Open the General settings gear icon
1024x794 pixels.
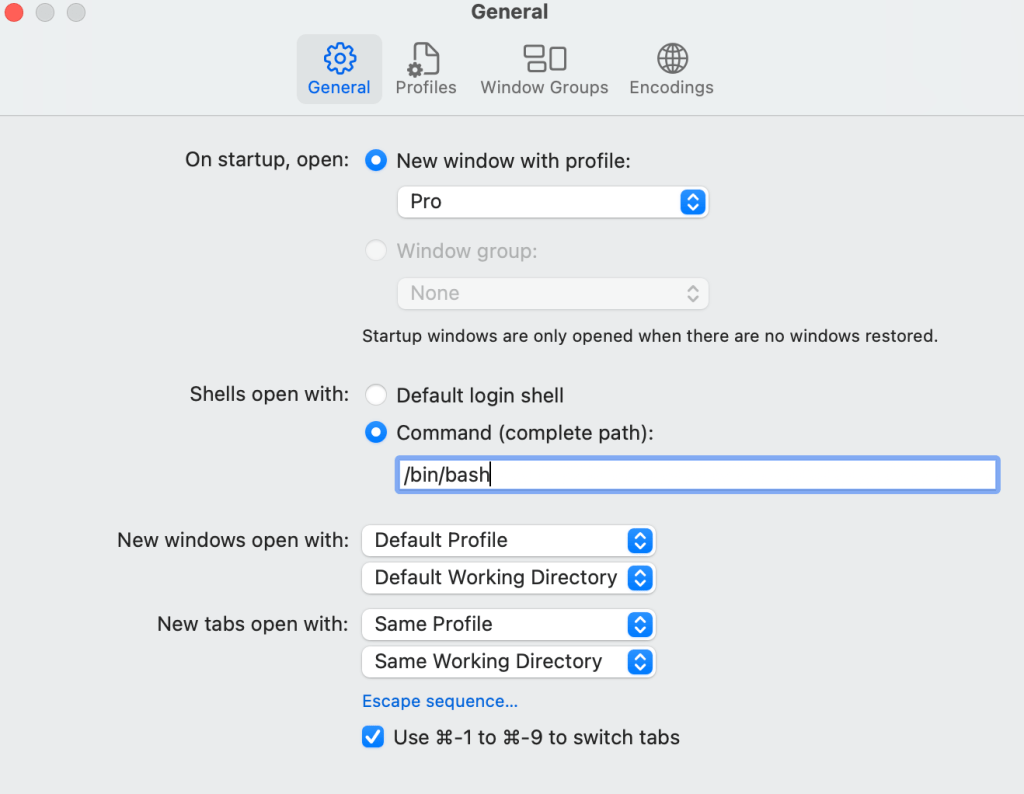340,58
